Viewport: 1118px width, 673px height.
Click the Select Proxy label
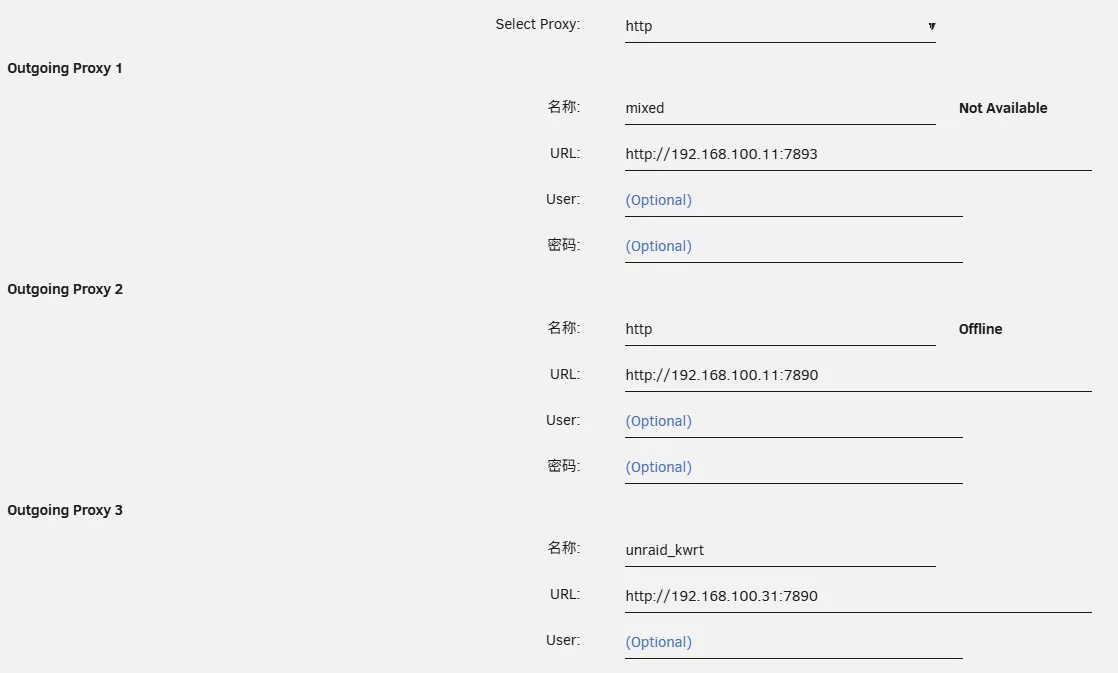pos(537,24)
